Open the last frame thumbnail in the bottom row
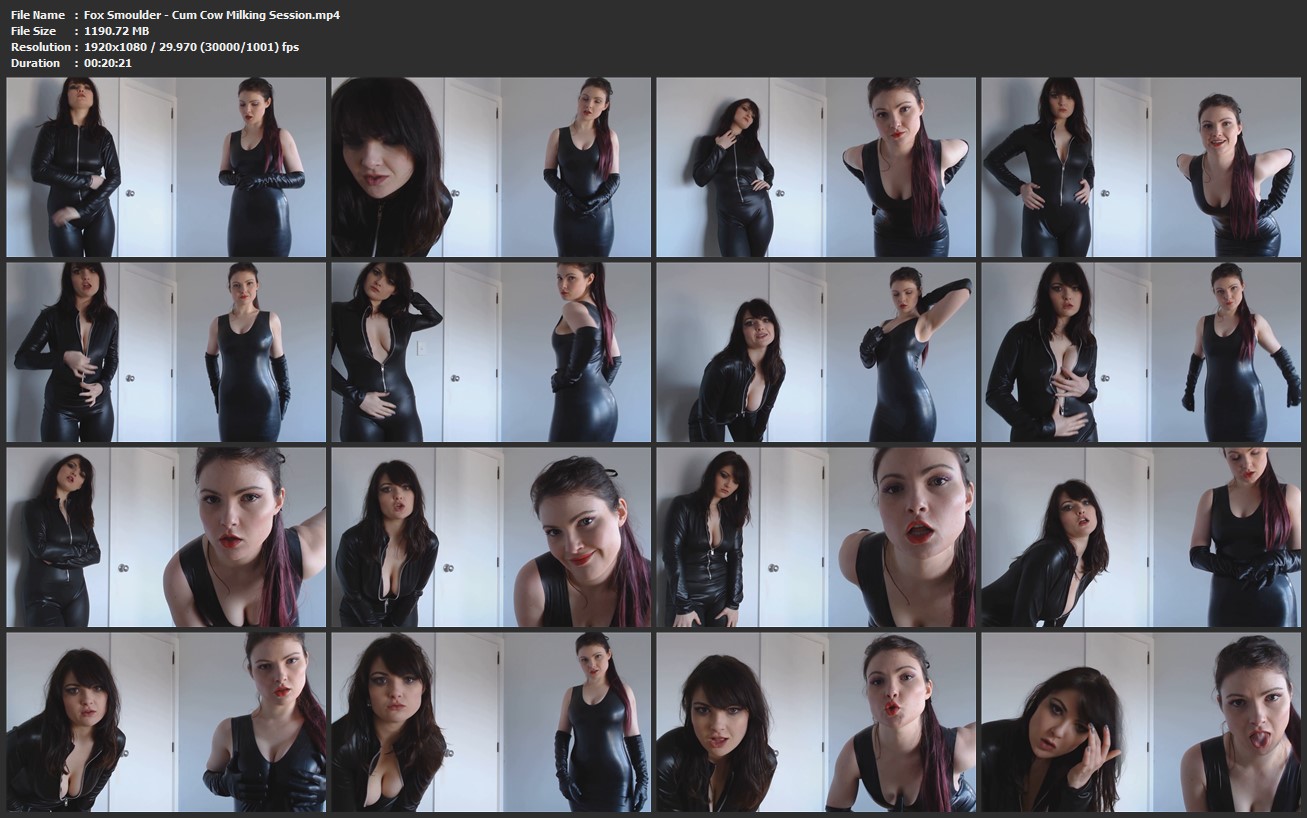Viewport: 1307px width, 818px height. tap(1141, 722)
